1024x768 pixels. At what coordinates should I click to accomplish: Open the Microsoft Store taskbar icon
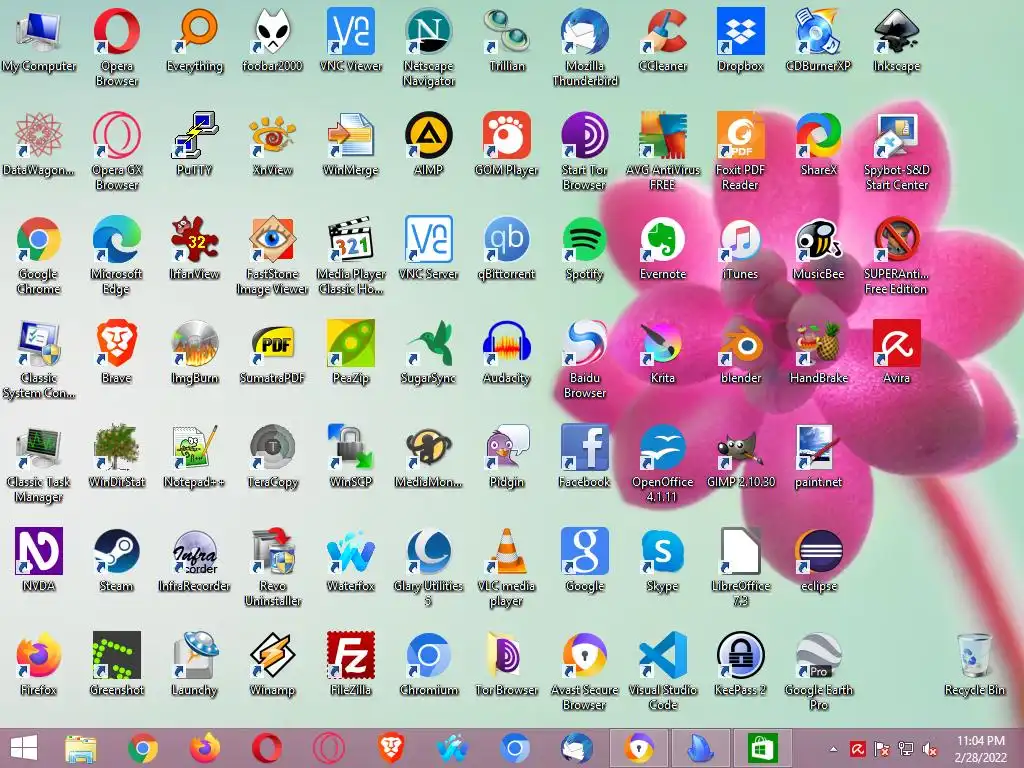pyautogui.click(x=763, y=748)
